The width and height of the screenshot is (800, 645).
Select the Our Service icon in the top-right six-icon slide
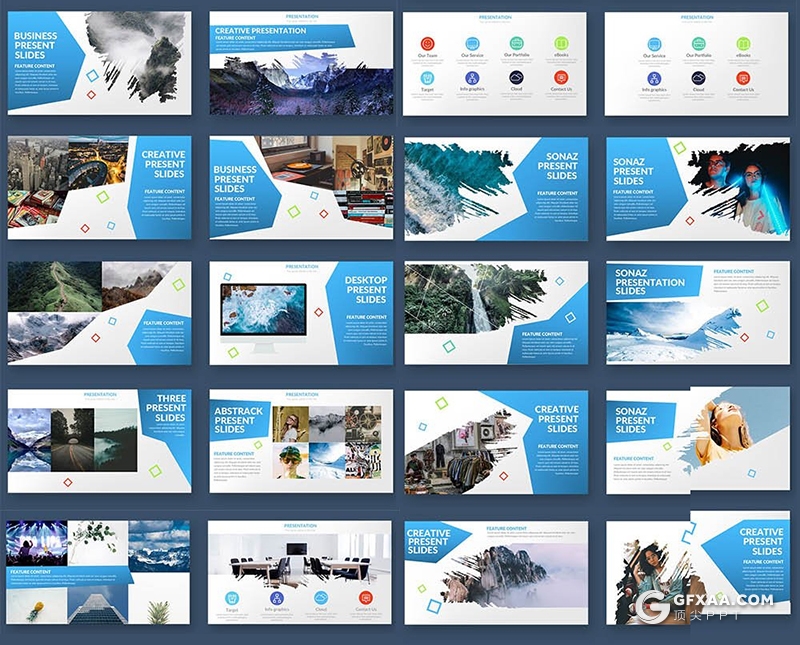(x=654, y=44)
